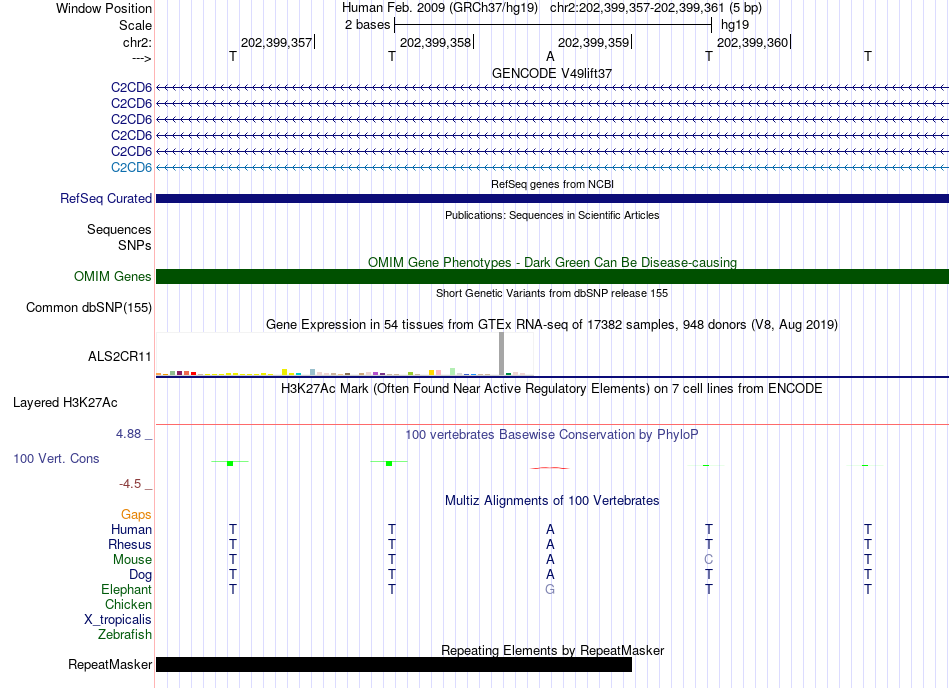Image resolution: width=950 pixels, height=688 pixels.
Task: Click the 202,399,358 position label
Action: pos(435,42)
